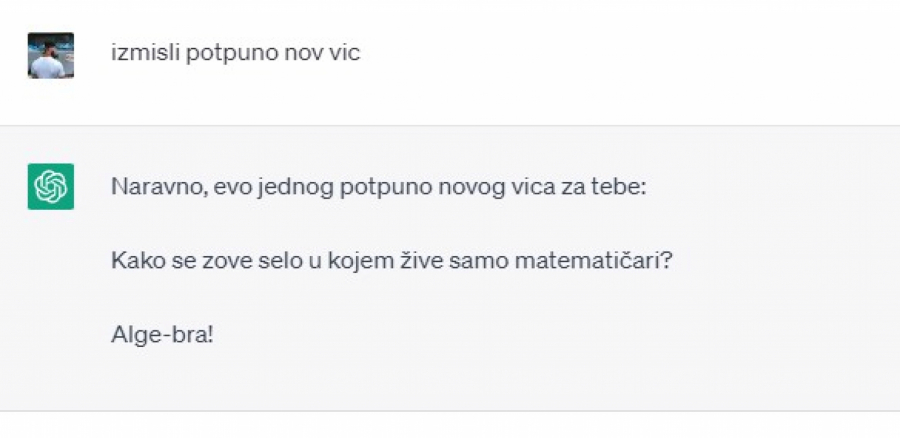This screenshot has height=438, width=900.
Task: Click the user profile avatar photo
Action: pos(50,55)
